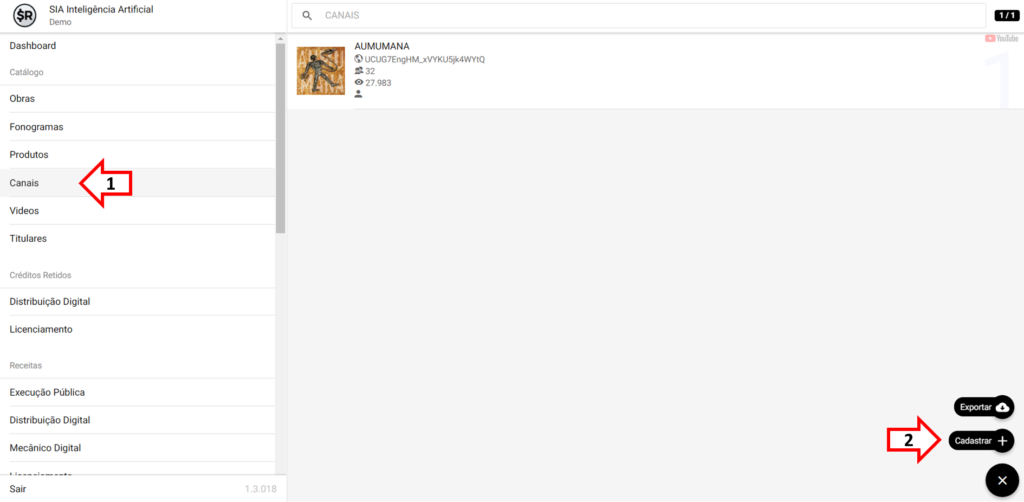Screen dimensions: 1024x502
Task: Click the SR logo icon
Action: click(26, 16)
